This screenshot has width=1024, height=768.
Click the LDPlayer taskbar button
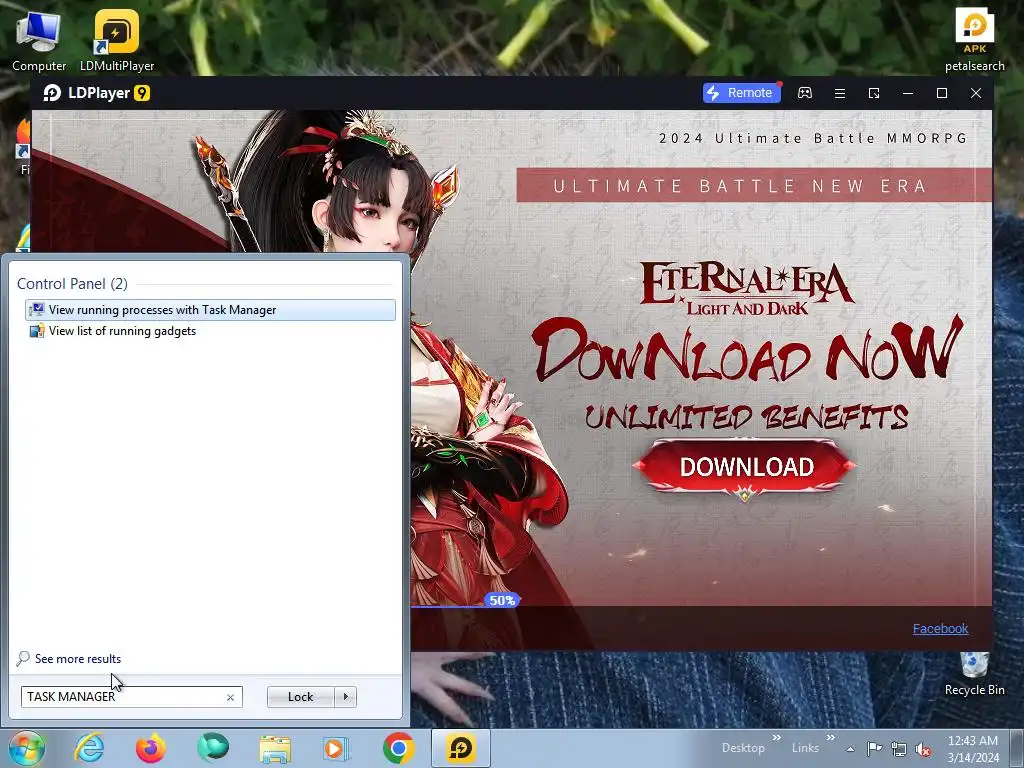pyautogui.click(x=460, y=748)
